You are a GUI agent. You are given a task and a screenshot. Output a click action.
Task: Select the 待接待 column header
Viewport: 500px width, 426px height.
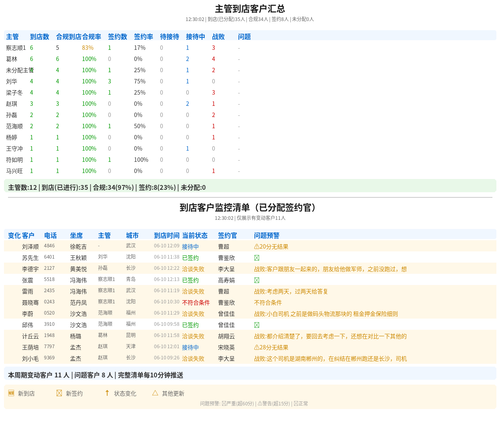169,37
